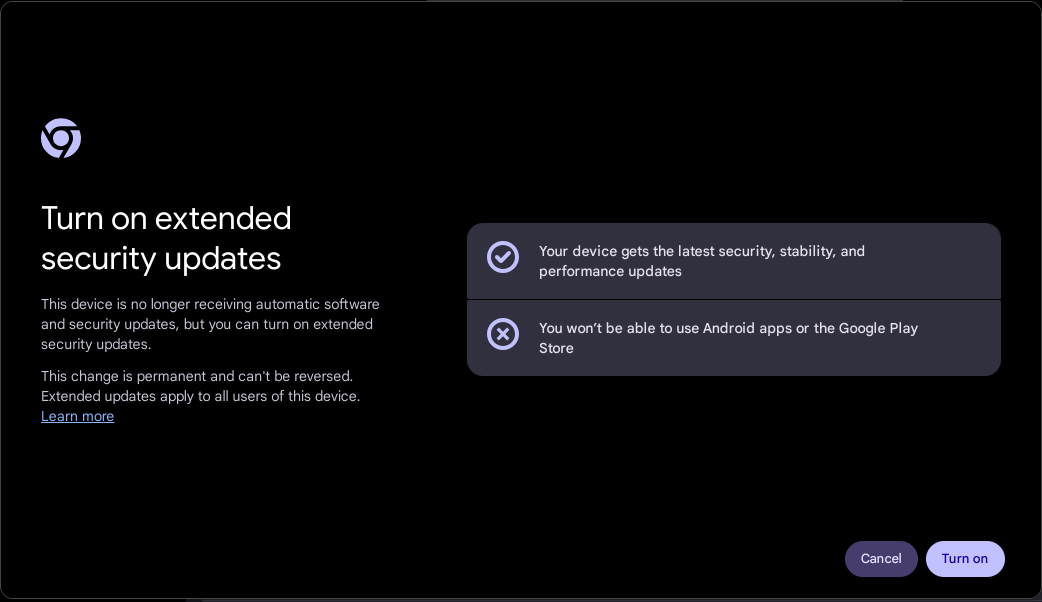Click the "Google Play" words in the second row
This screenshot has width=1042, height=602.
tap(878, 328)
